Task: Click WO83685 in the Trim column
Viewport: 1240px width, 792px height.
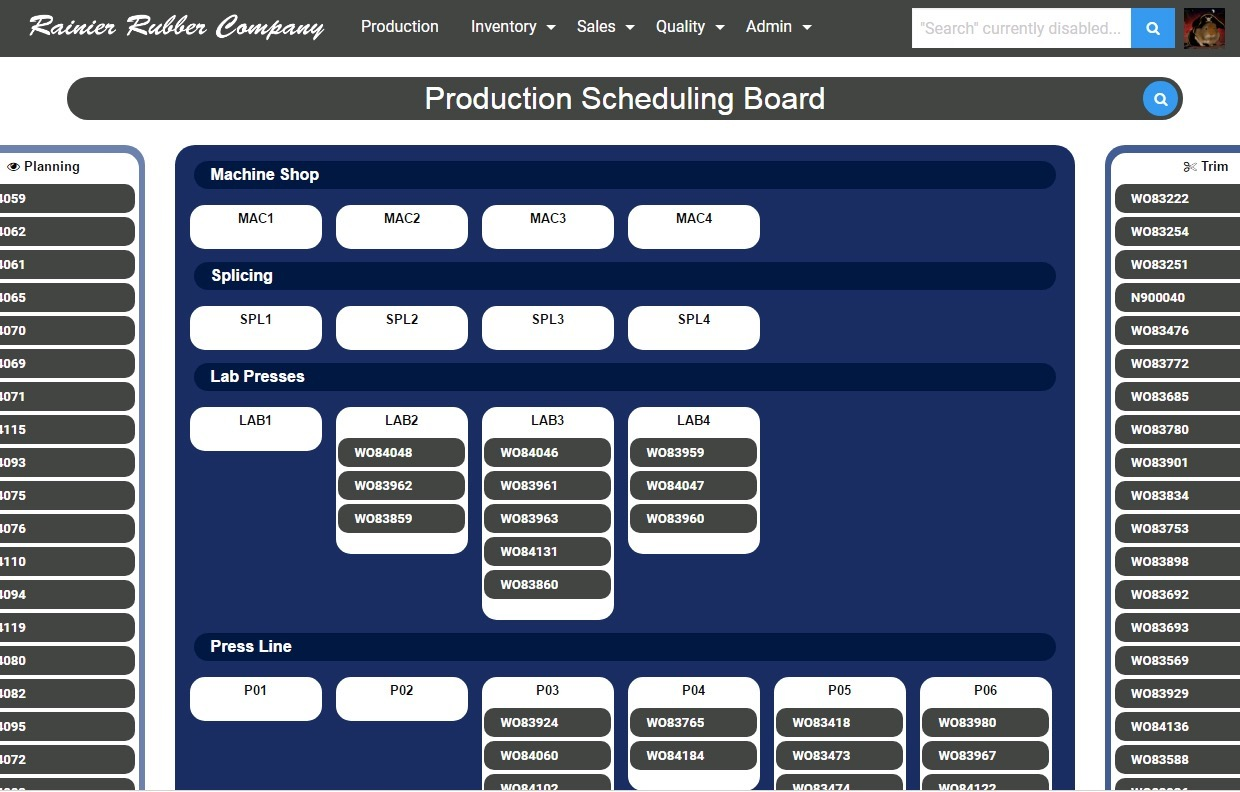Action: (x=1178, y=397)
